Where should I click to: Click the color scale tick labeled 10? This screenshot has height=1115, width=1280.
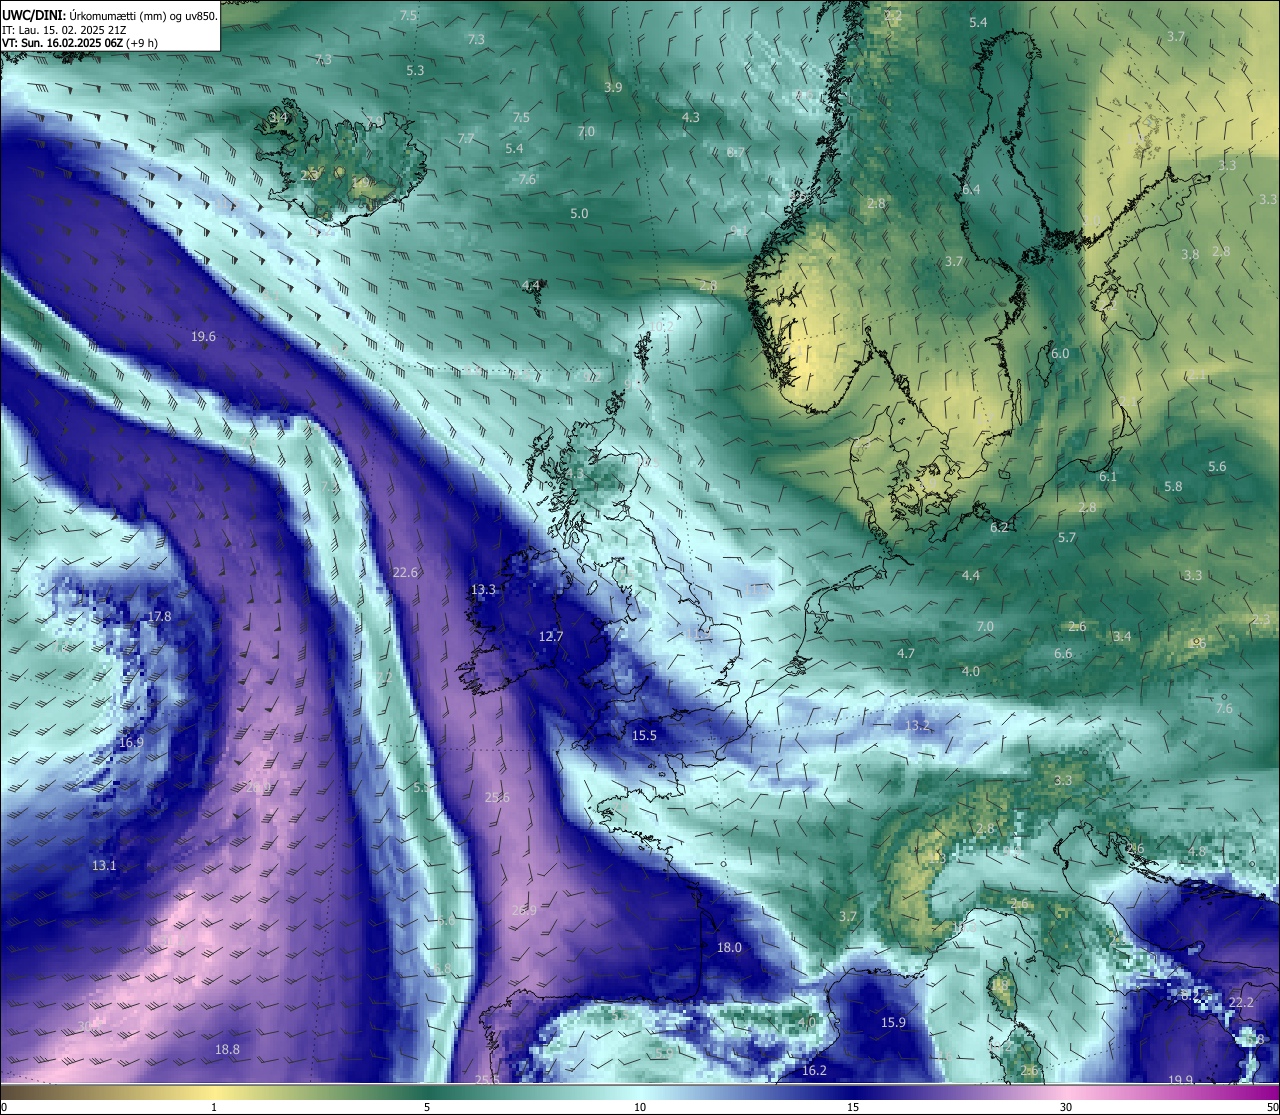click(x=640, y=1107)
